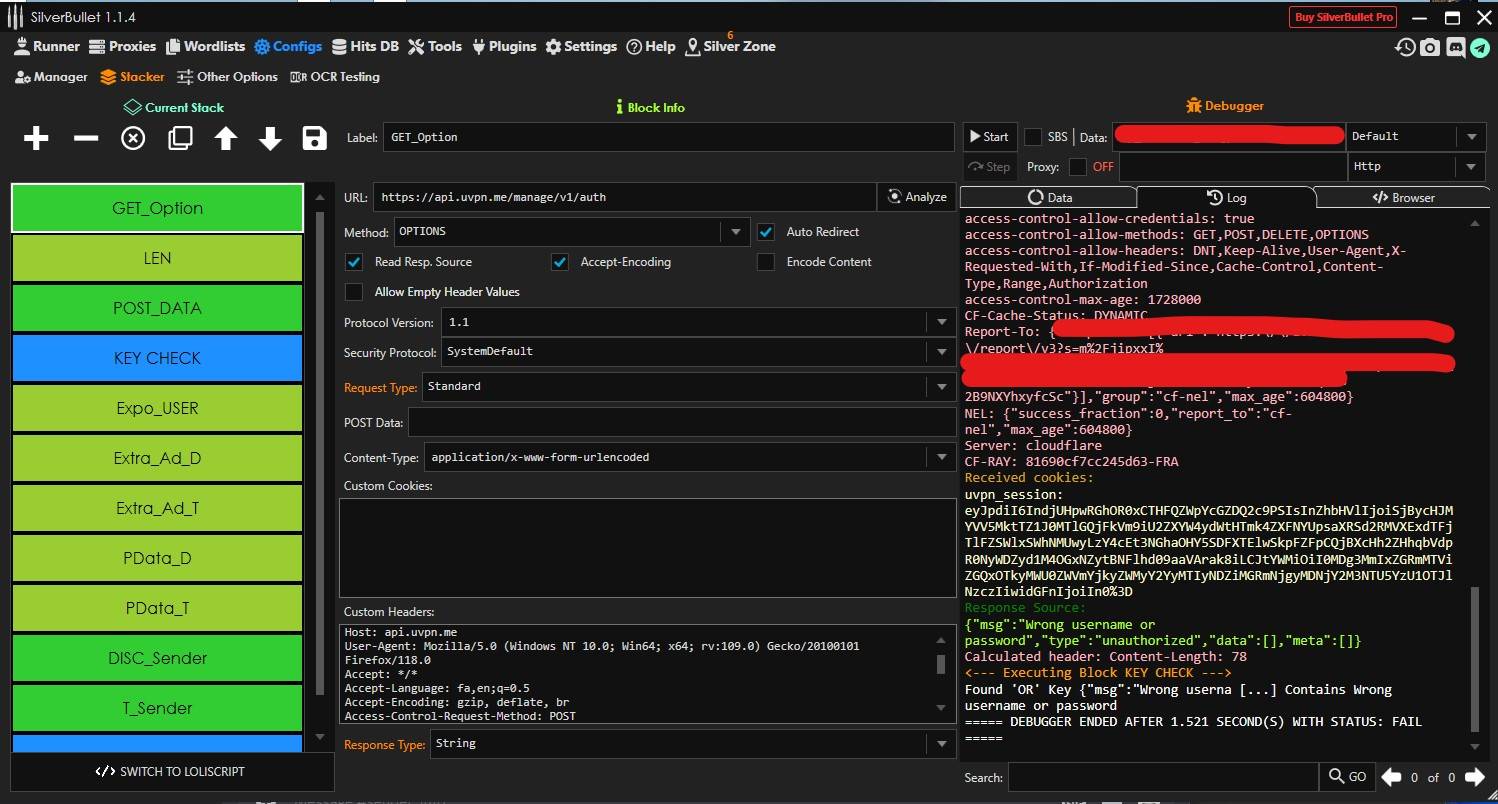Screen dimensions: 1498x804
Task: Open the Plugins section
Action: pos(504,46)
